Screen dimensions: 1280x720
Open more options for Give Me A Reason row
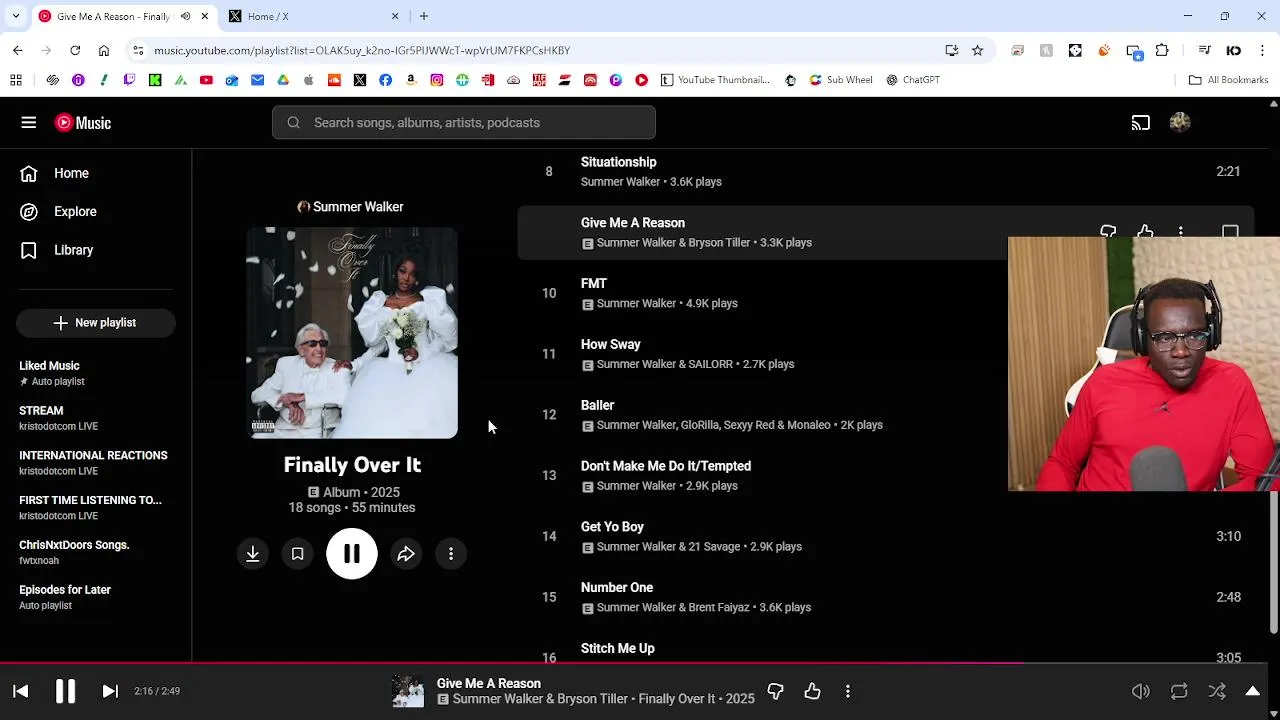1181,231
